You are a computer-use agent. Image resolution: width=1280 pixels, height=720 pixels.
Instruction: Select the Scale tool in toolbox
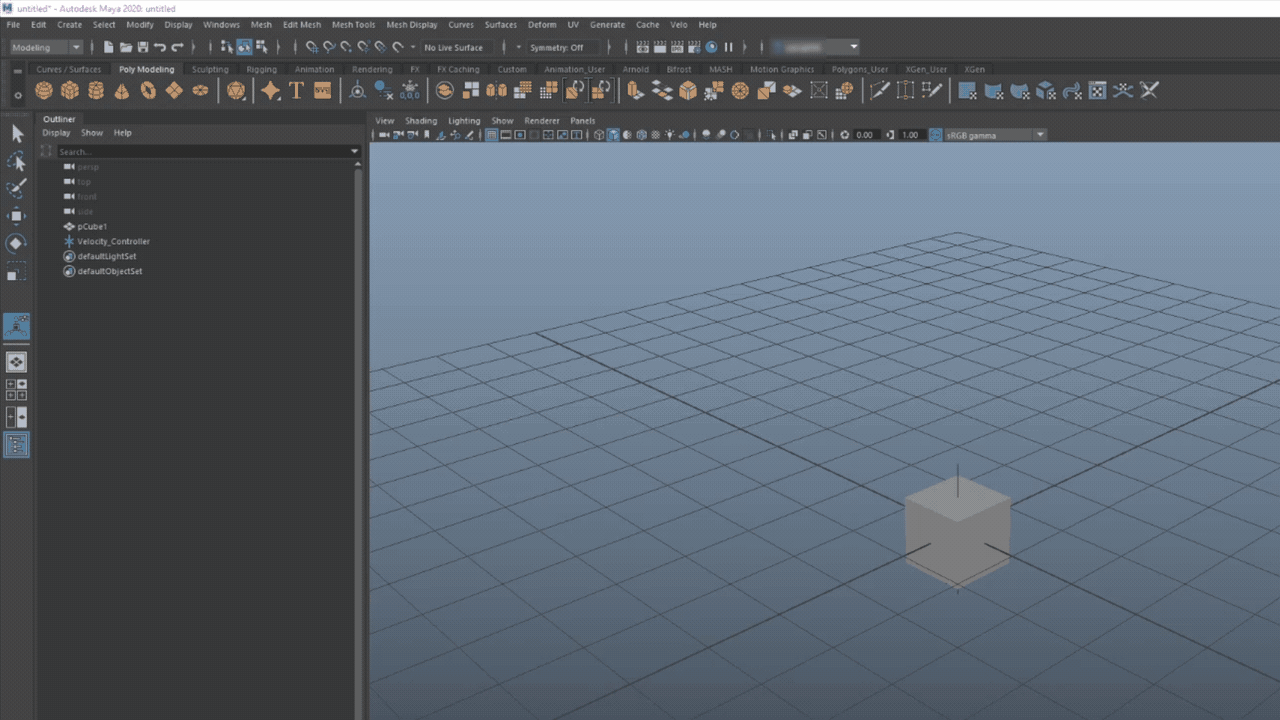[x=17, y=271]
